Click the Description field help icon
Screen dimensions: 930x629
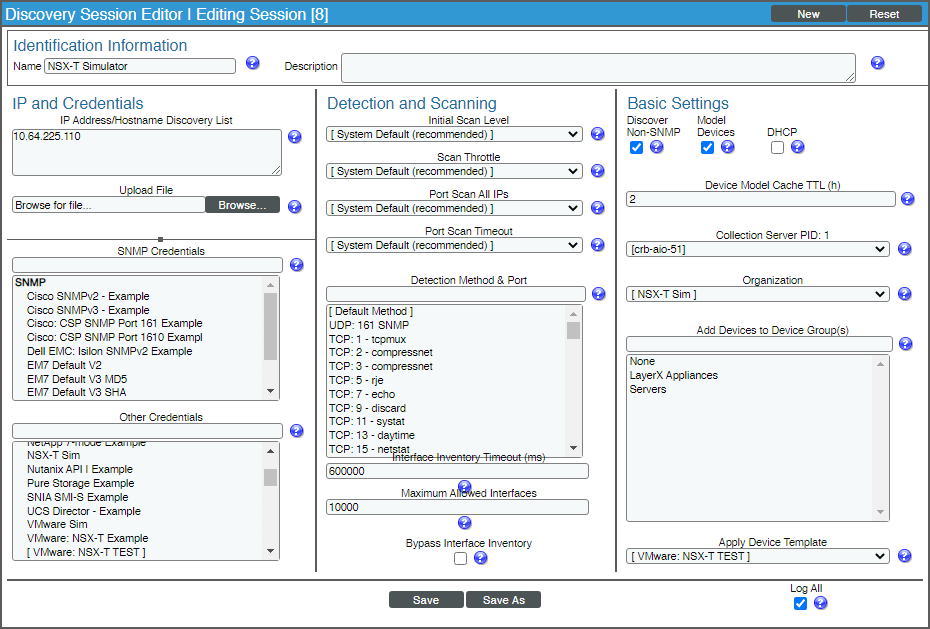click(877, 62)
